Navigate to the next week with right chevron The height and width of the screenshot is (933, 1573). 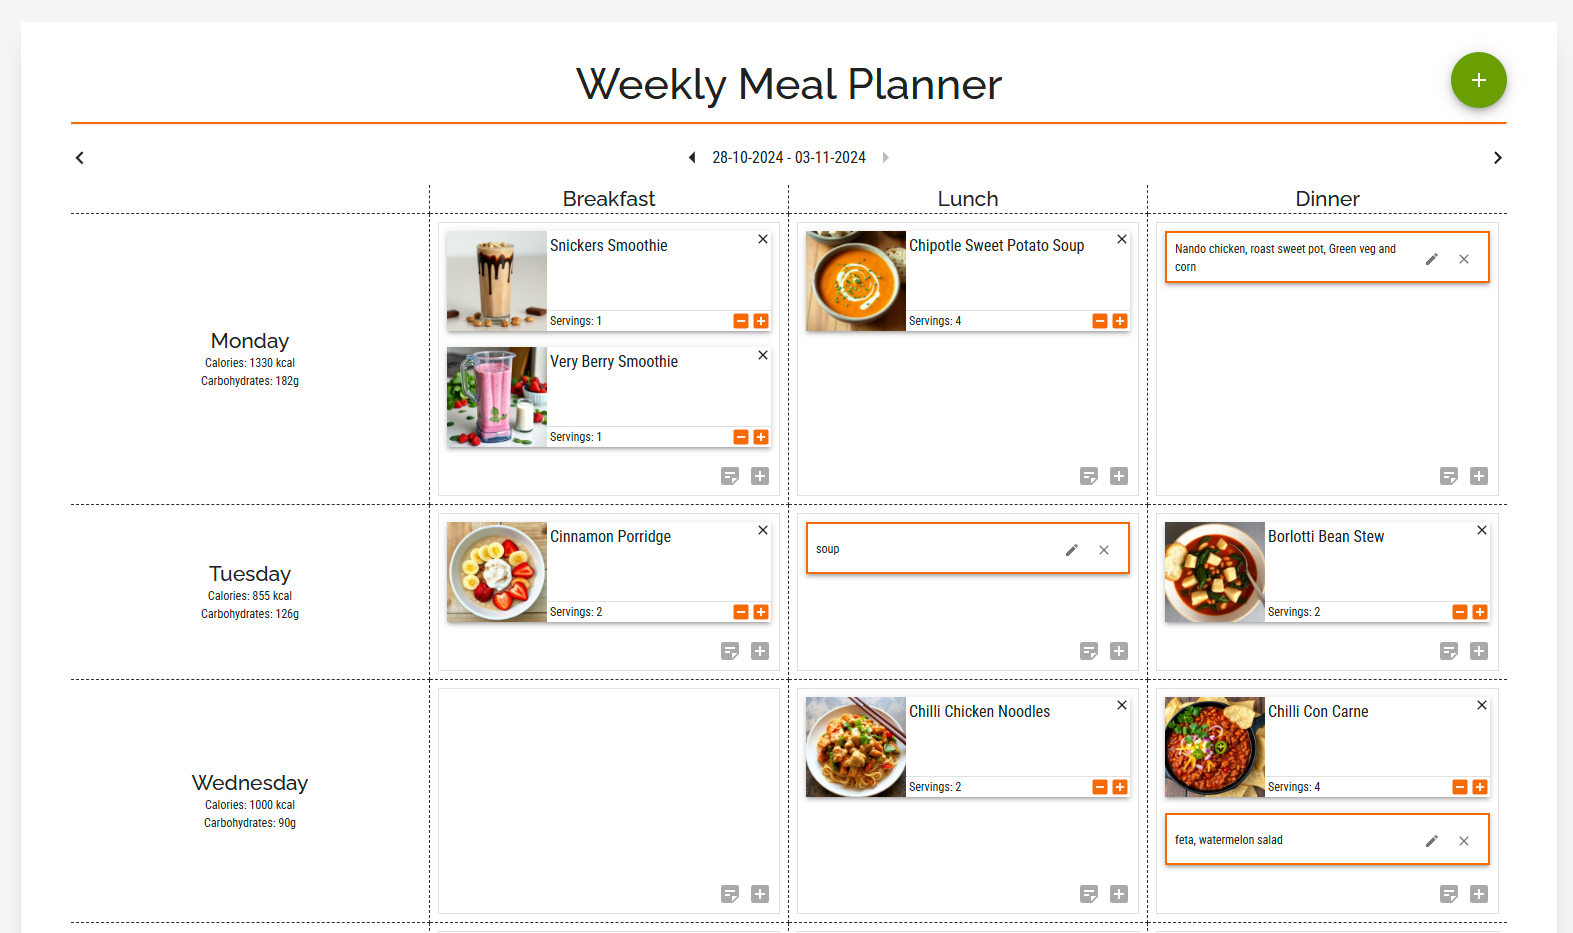[x=1497, y=157]
